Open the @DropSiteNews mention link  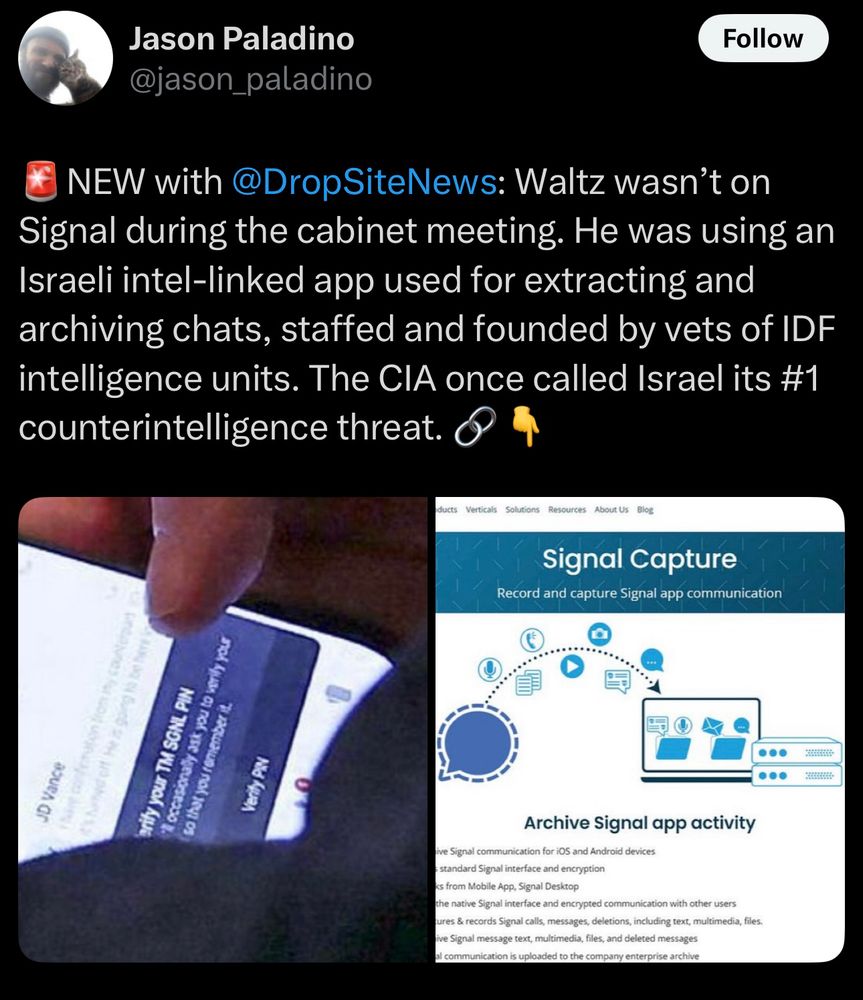click(364, 182)
